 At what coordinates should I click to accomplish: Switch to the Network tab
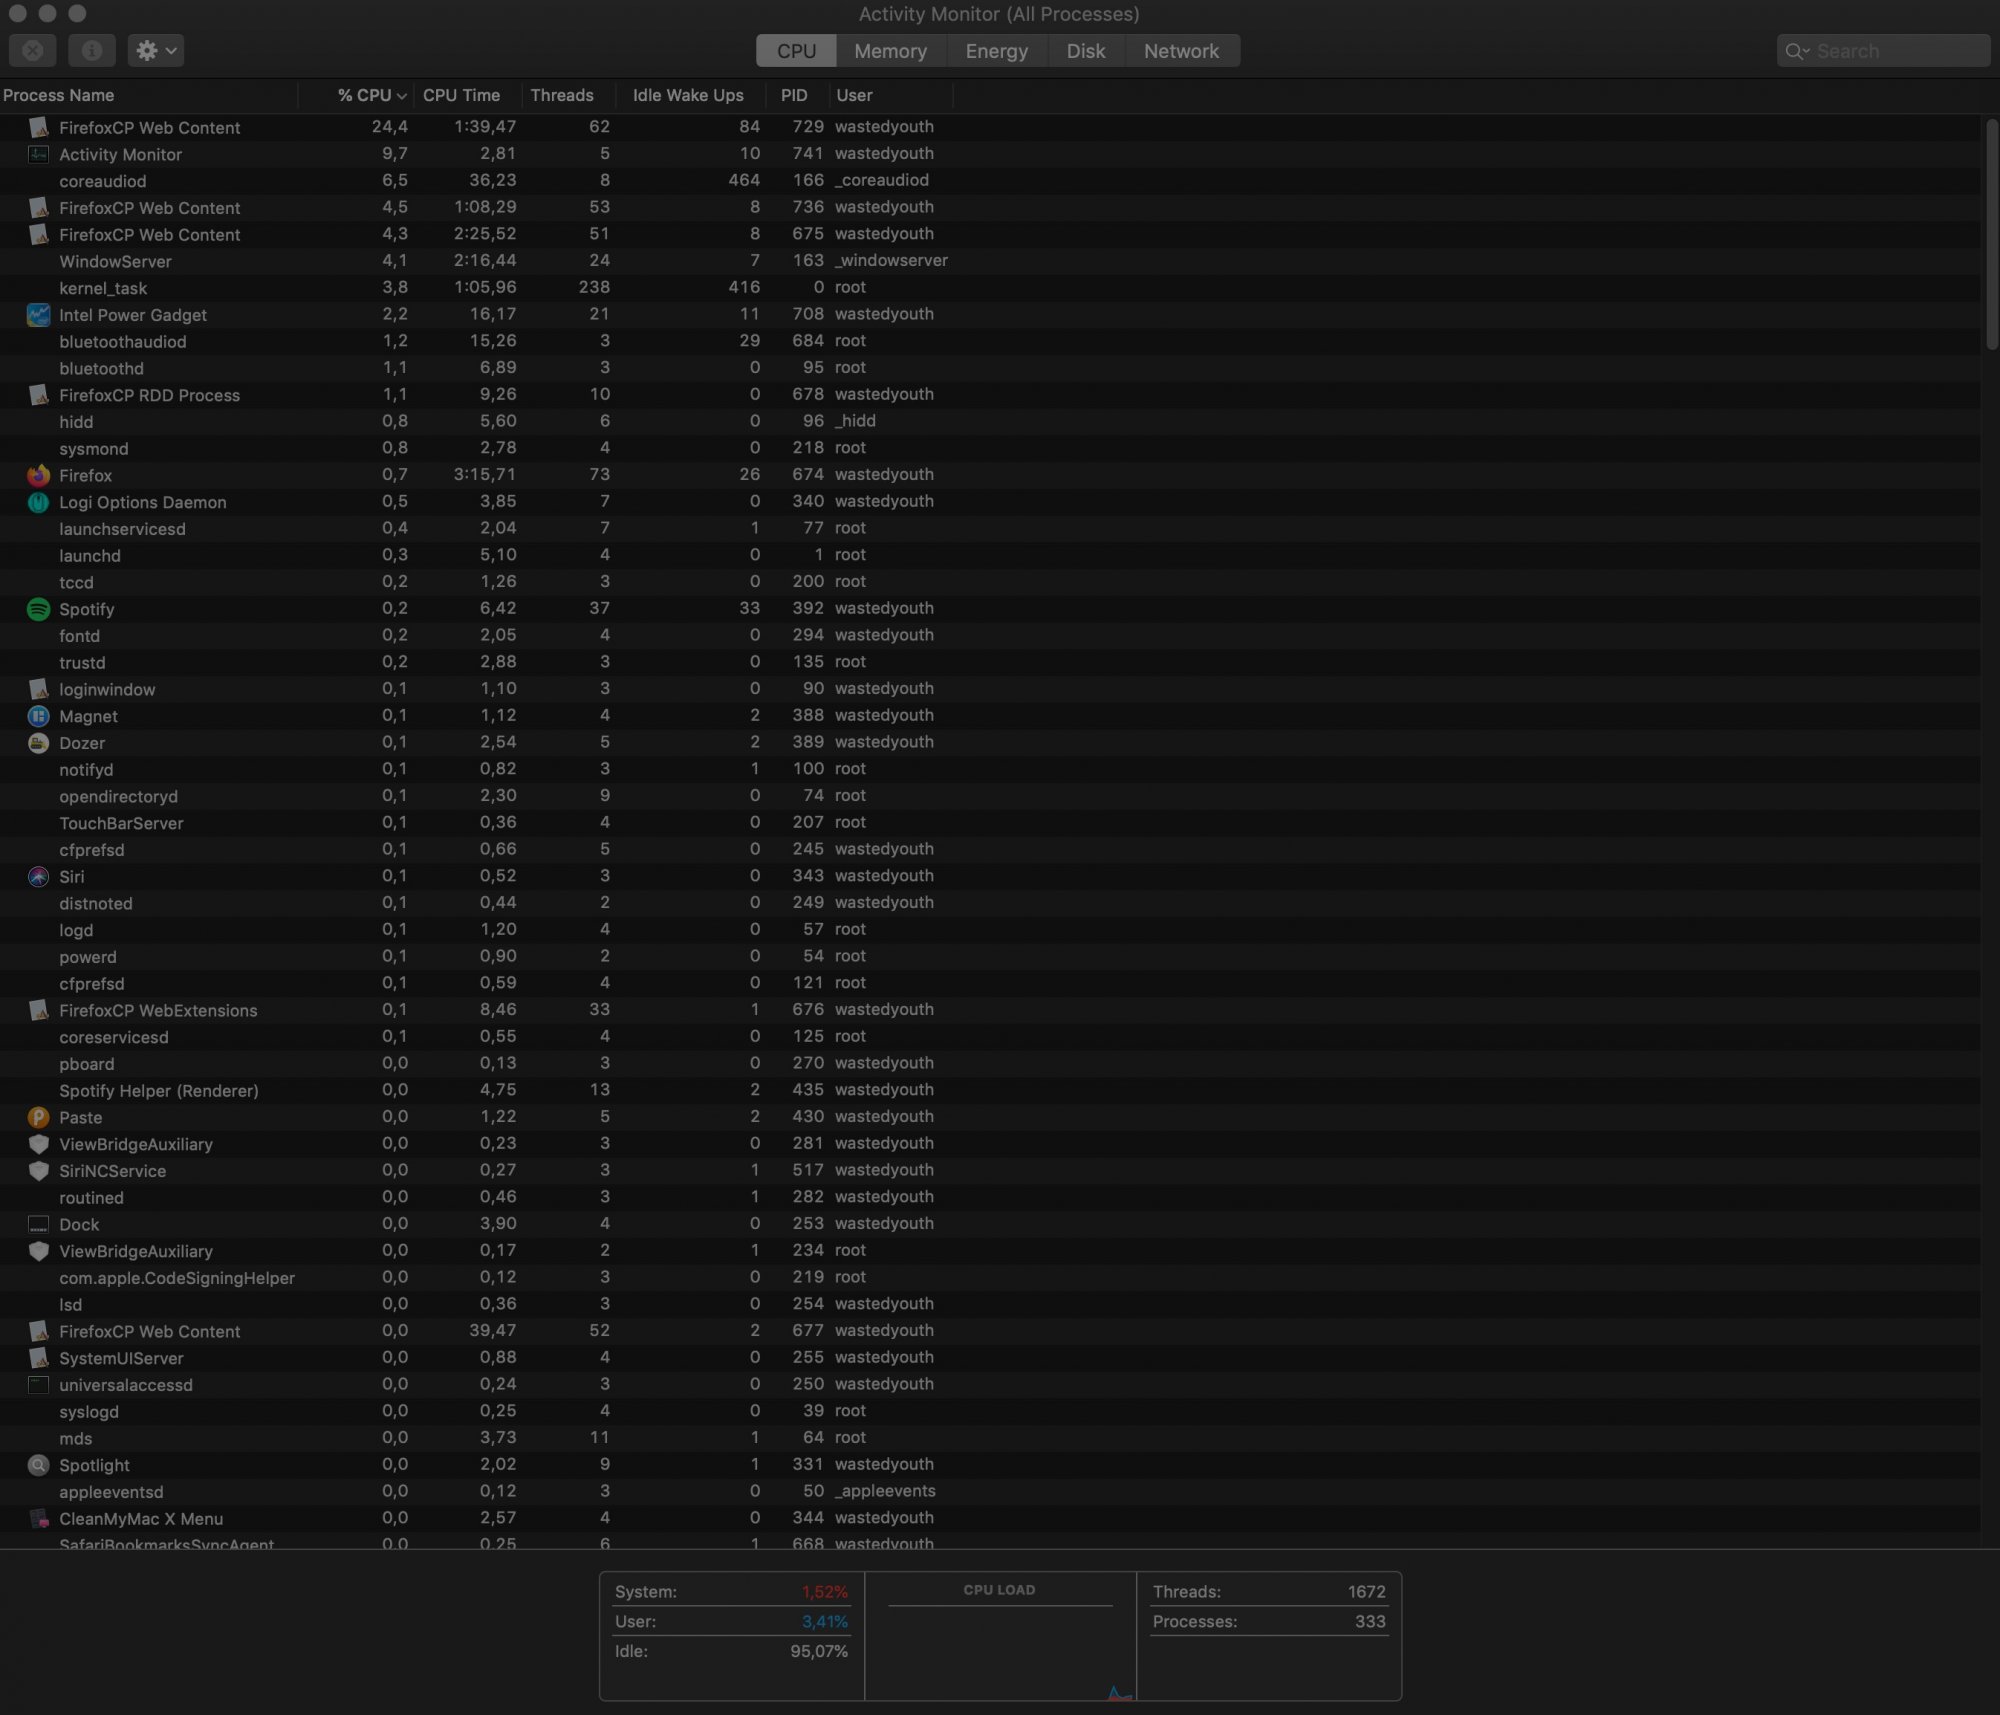[1181, 51]
